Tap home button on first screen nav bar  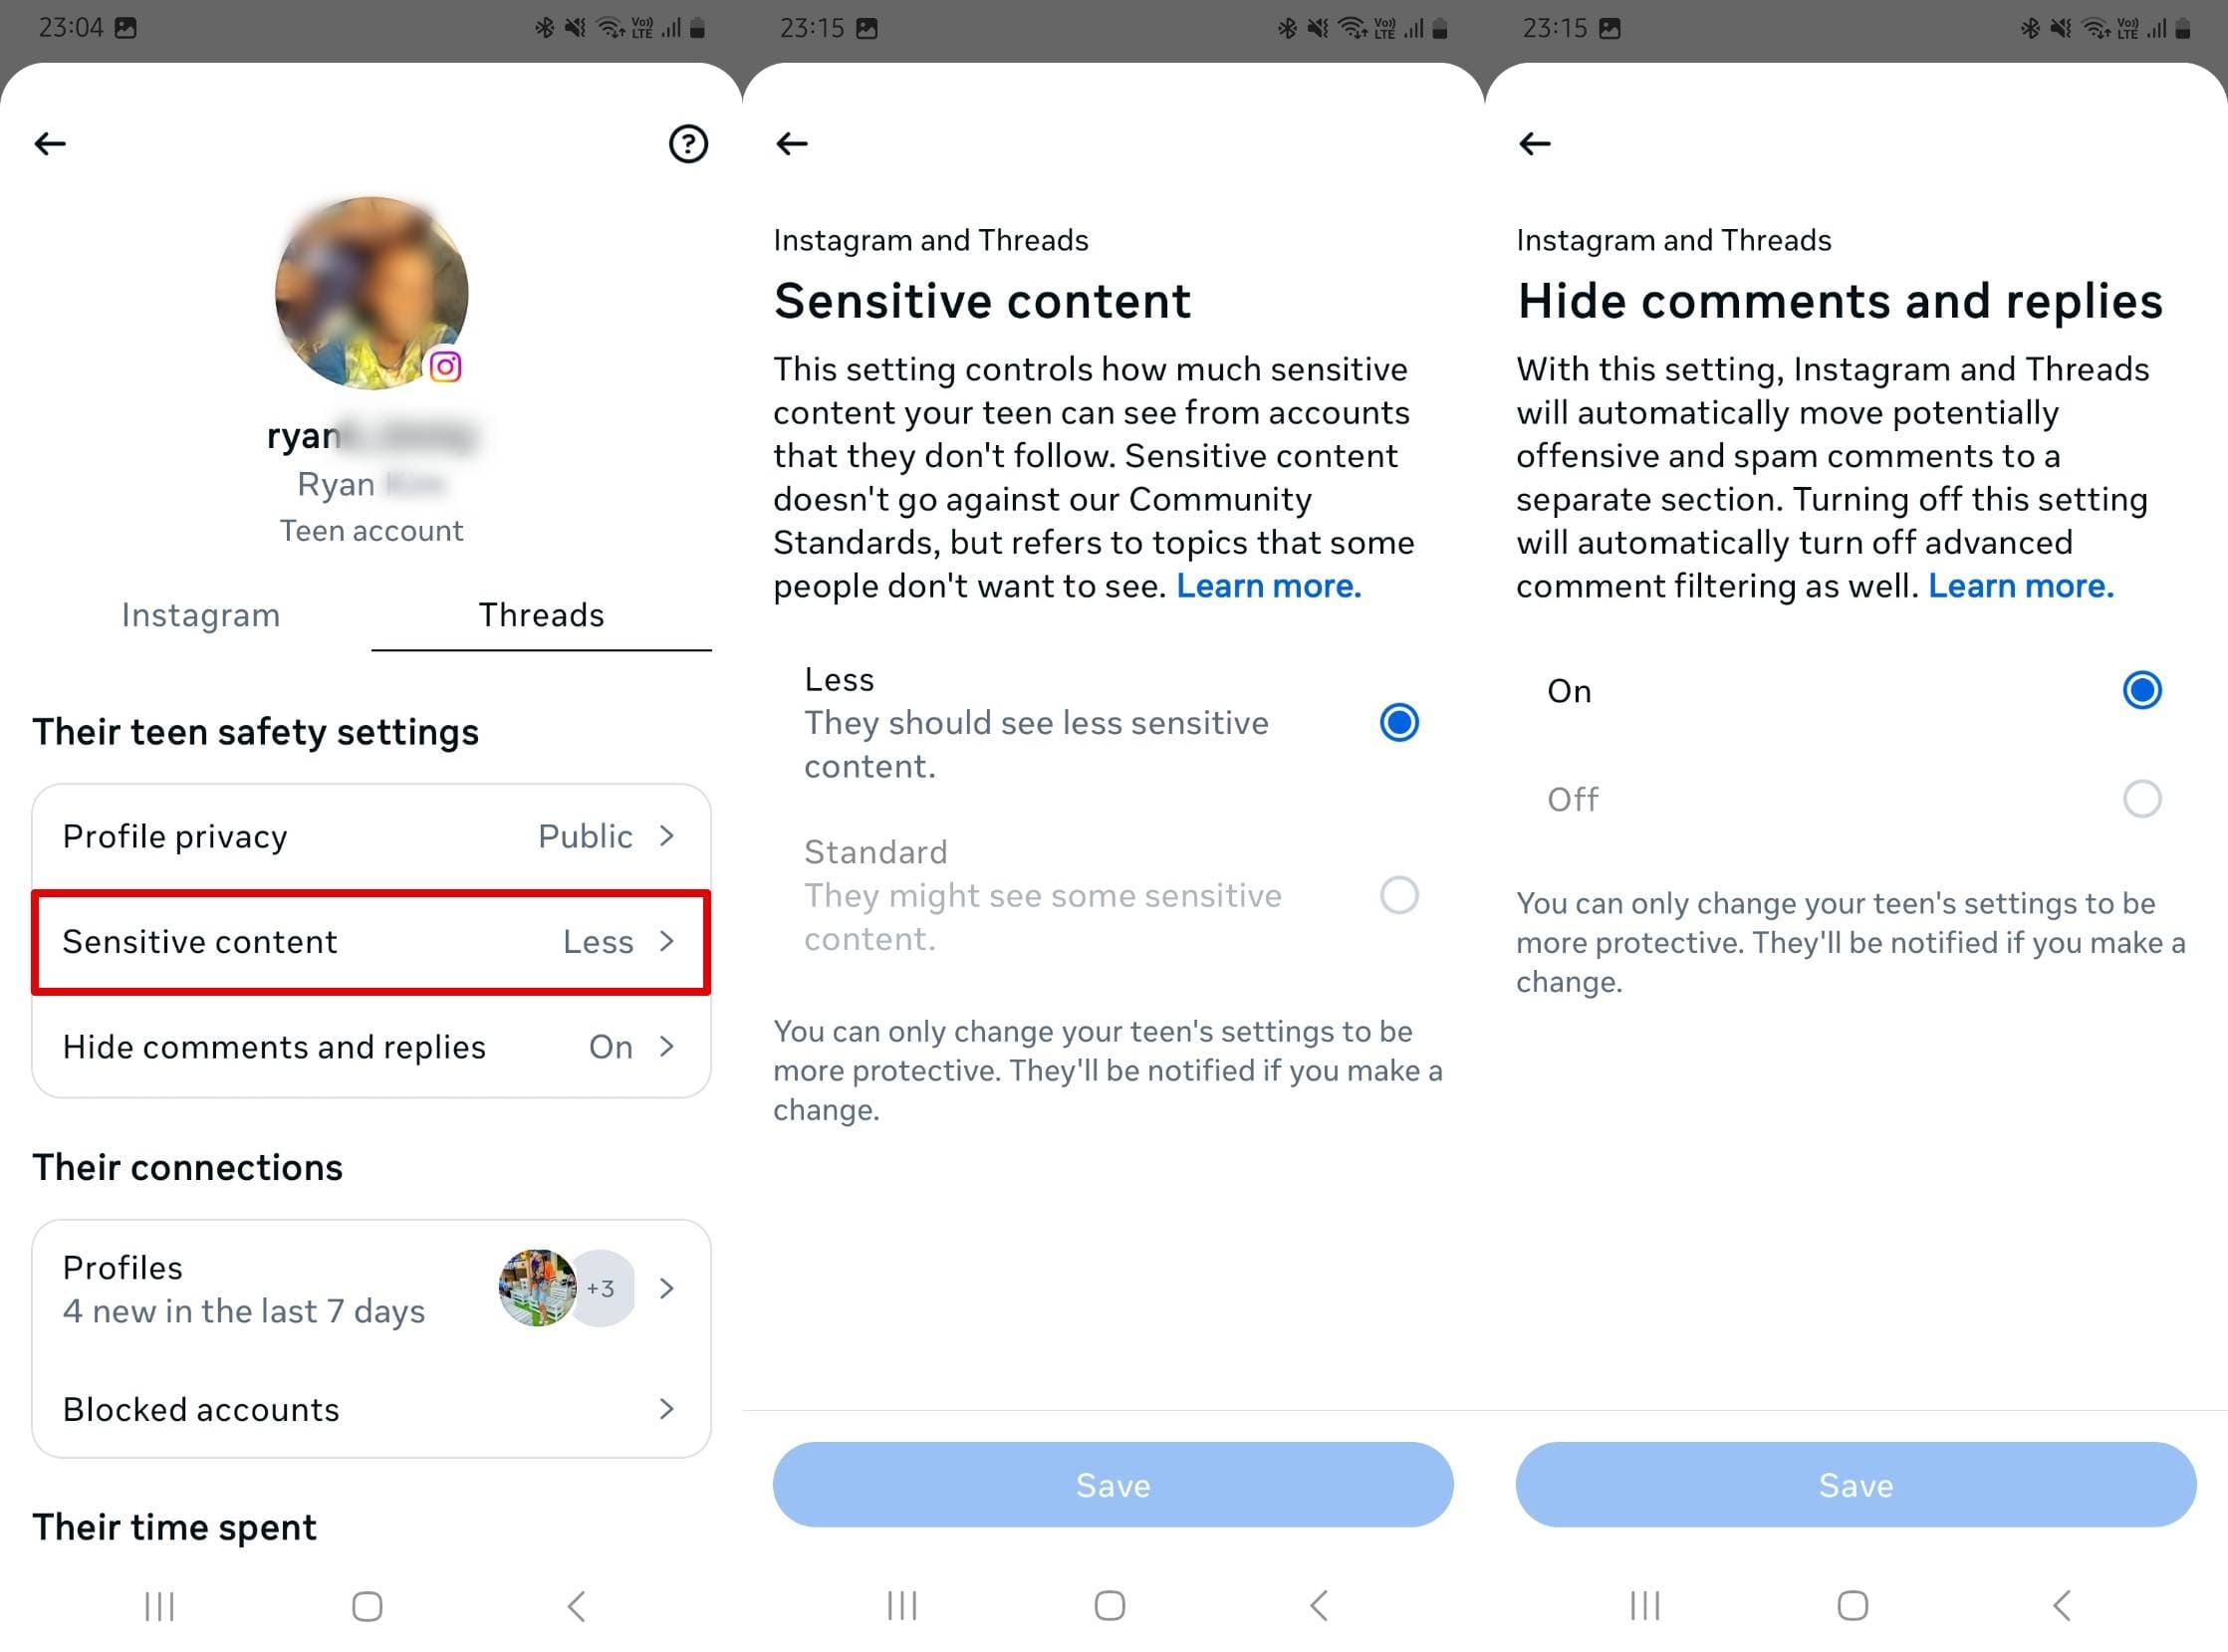367,1607
